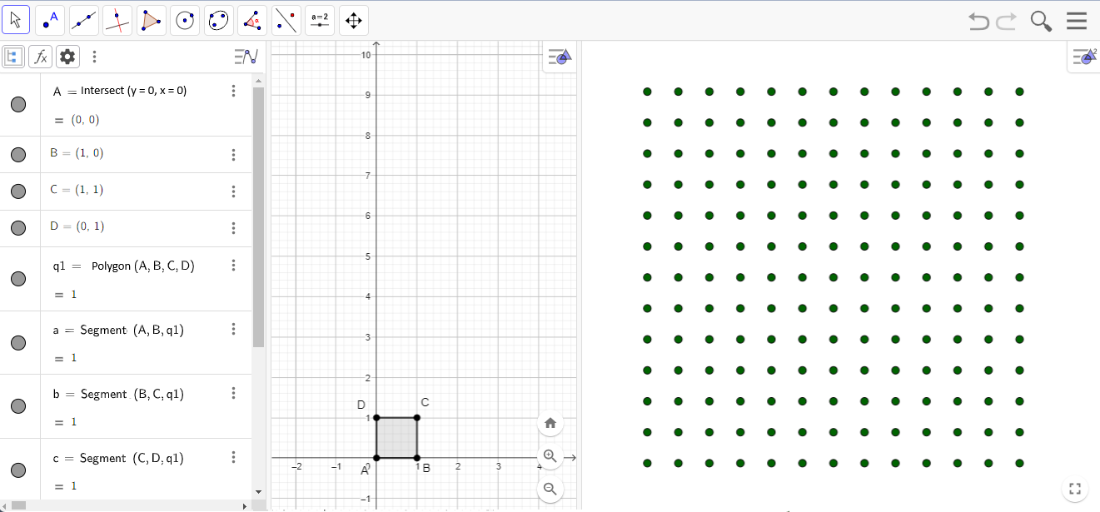Select the Angle measurement tool

tap(253, 20)
